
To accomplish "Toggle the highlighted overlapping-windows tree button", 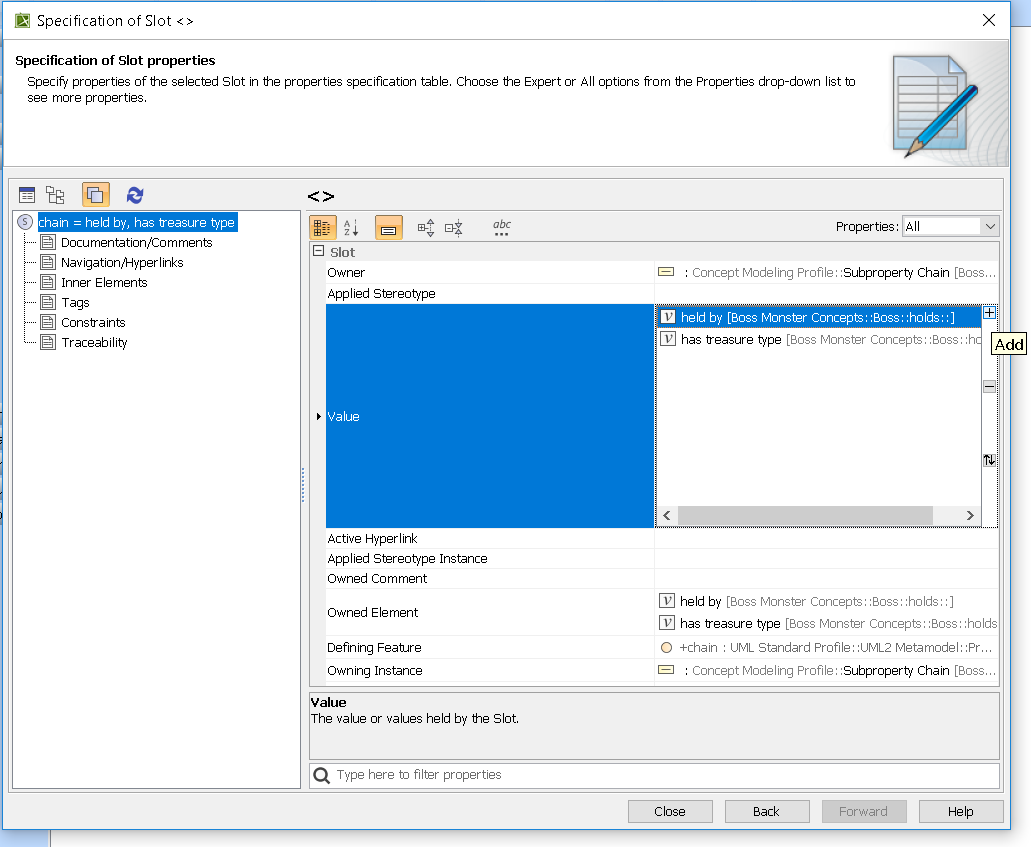I will 96,195.
